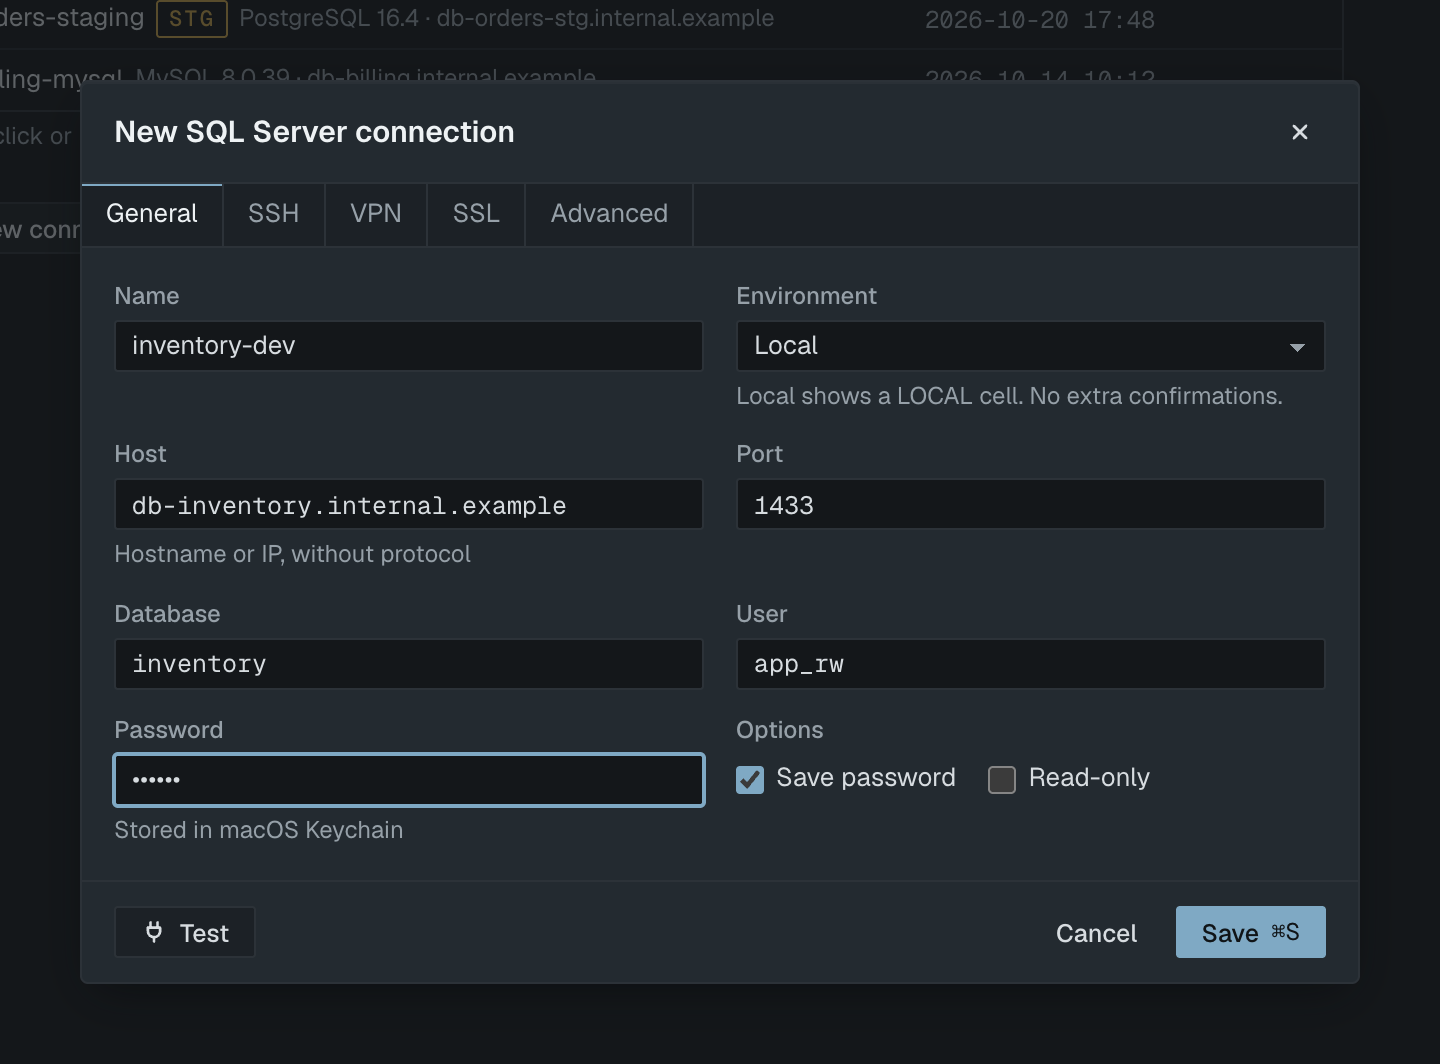Click the plug icon on Test button

click(154, 932)
